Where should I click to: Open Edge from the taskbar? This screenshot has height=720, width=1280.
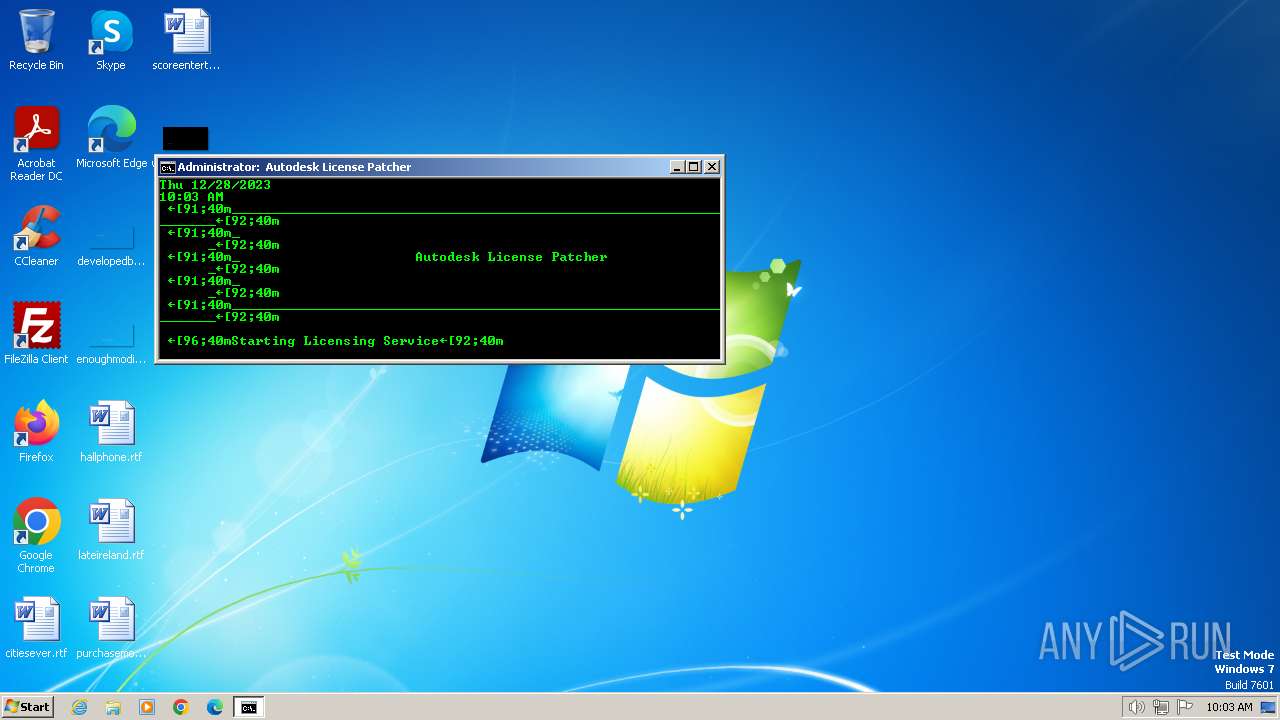(x=215, y=707)
